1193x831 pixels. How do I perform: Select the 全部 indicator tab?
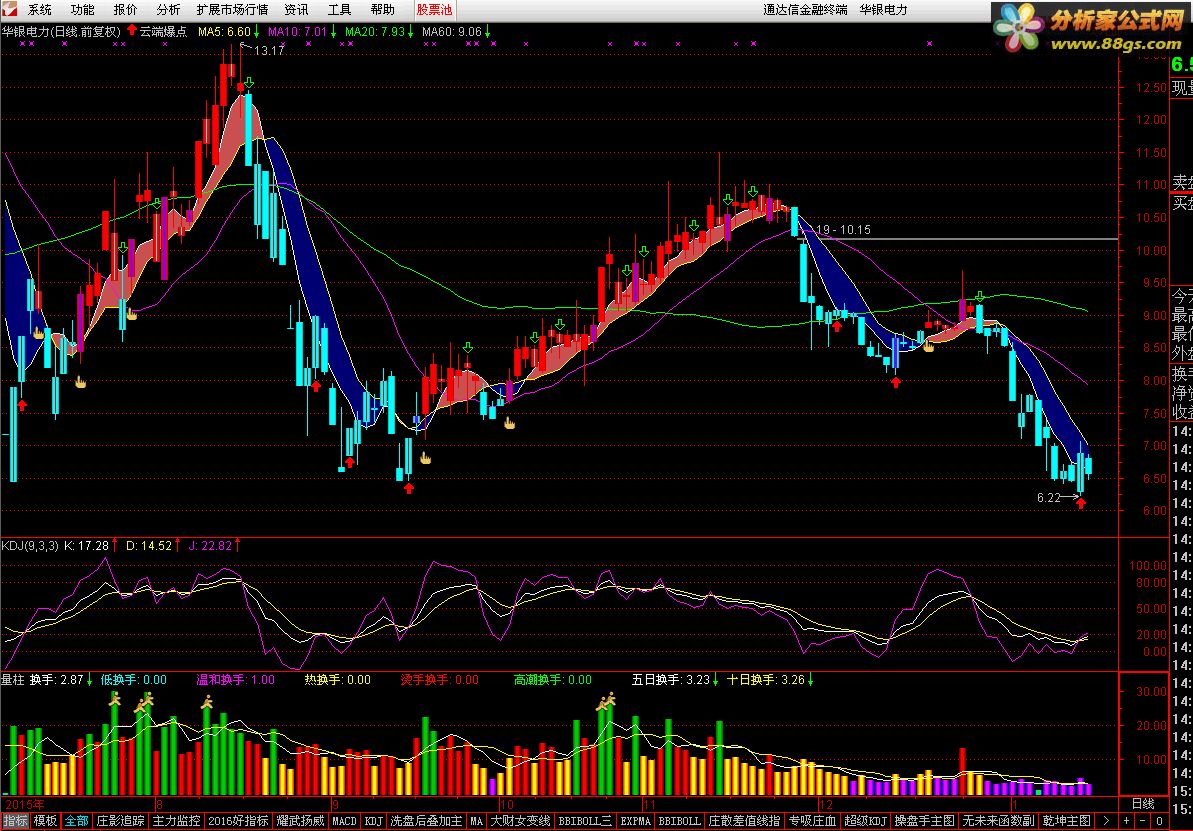tap(76, 821)
